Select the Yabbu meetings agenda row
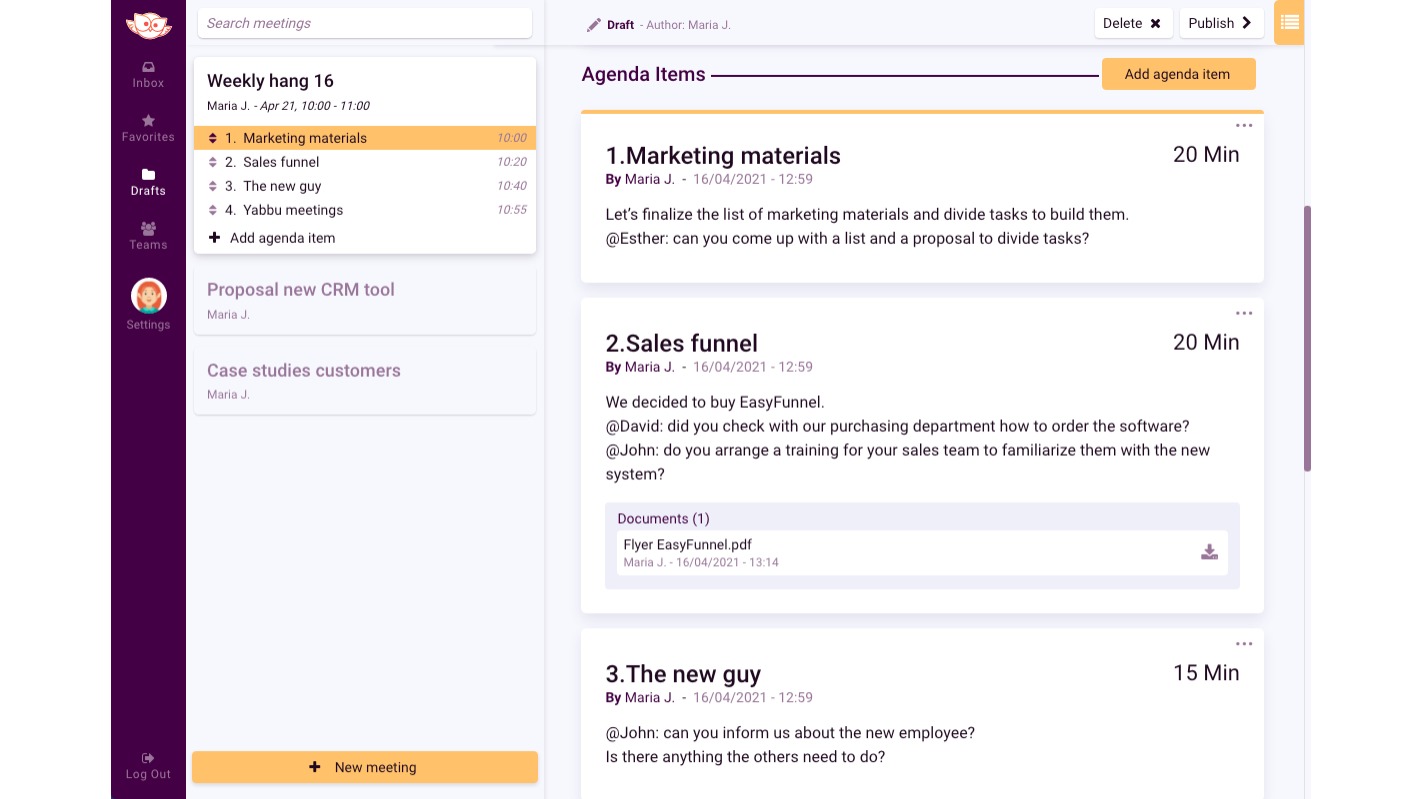This screenshot has height=799, width=1422. 365,210
